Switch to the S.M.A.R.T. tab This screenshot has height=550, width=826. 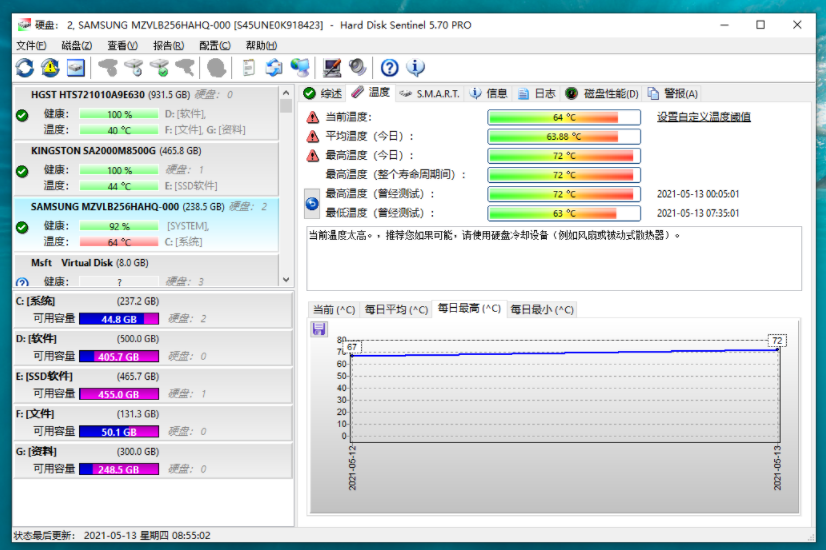pyautogui.click(x=429, y=93)
